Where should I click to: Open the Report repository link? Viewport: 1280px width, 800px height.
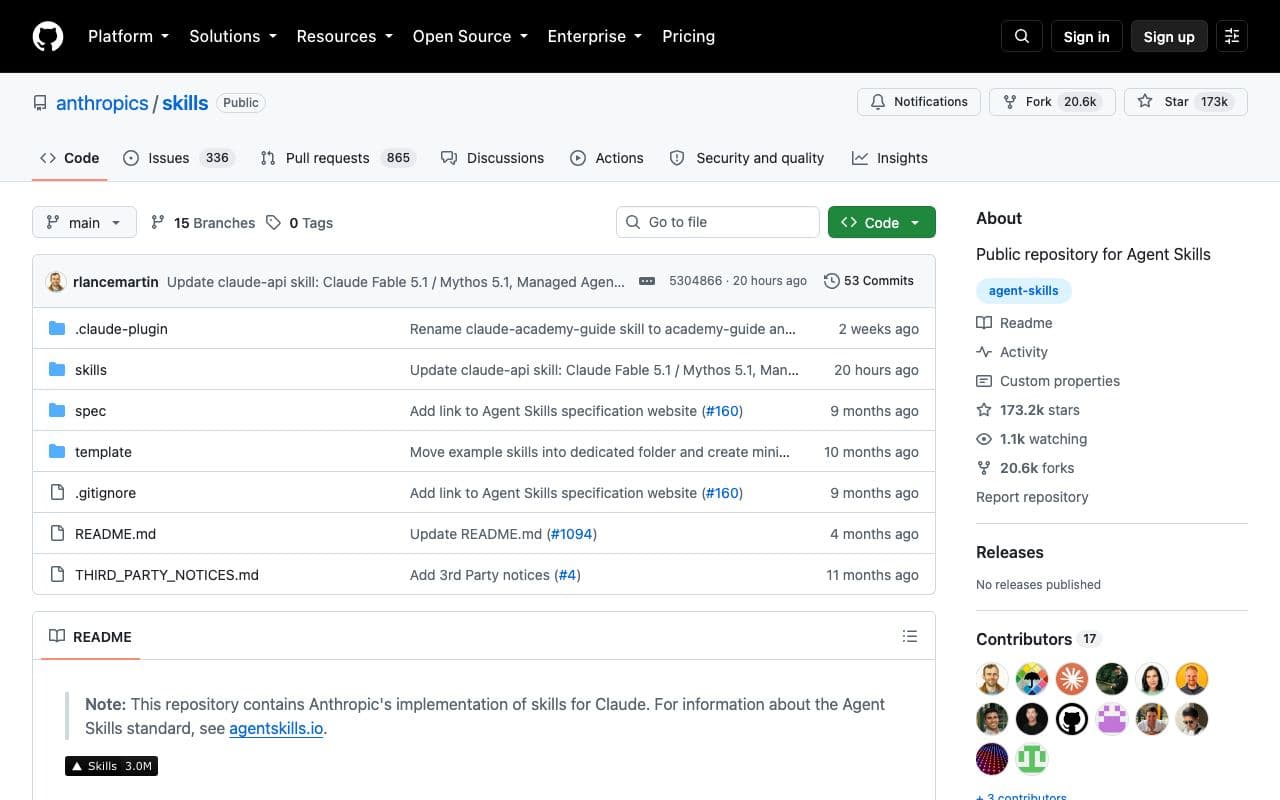[1032, 497]
